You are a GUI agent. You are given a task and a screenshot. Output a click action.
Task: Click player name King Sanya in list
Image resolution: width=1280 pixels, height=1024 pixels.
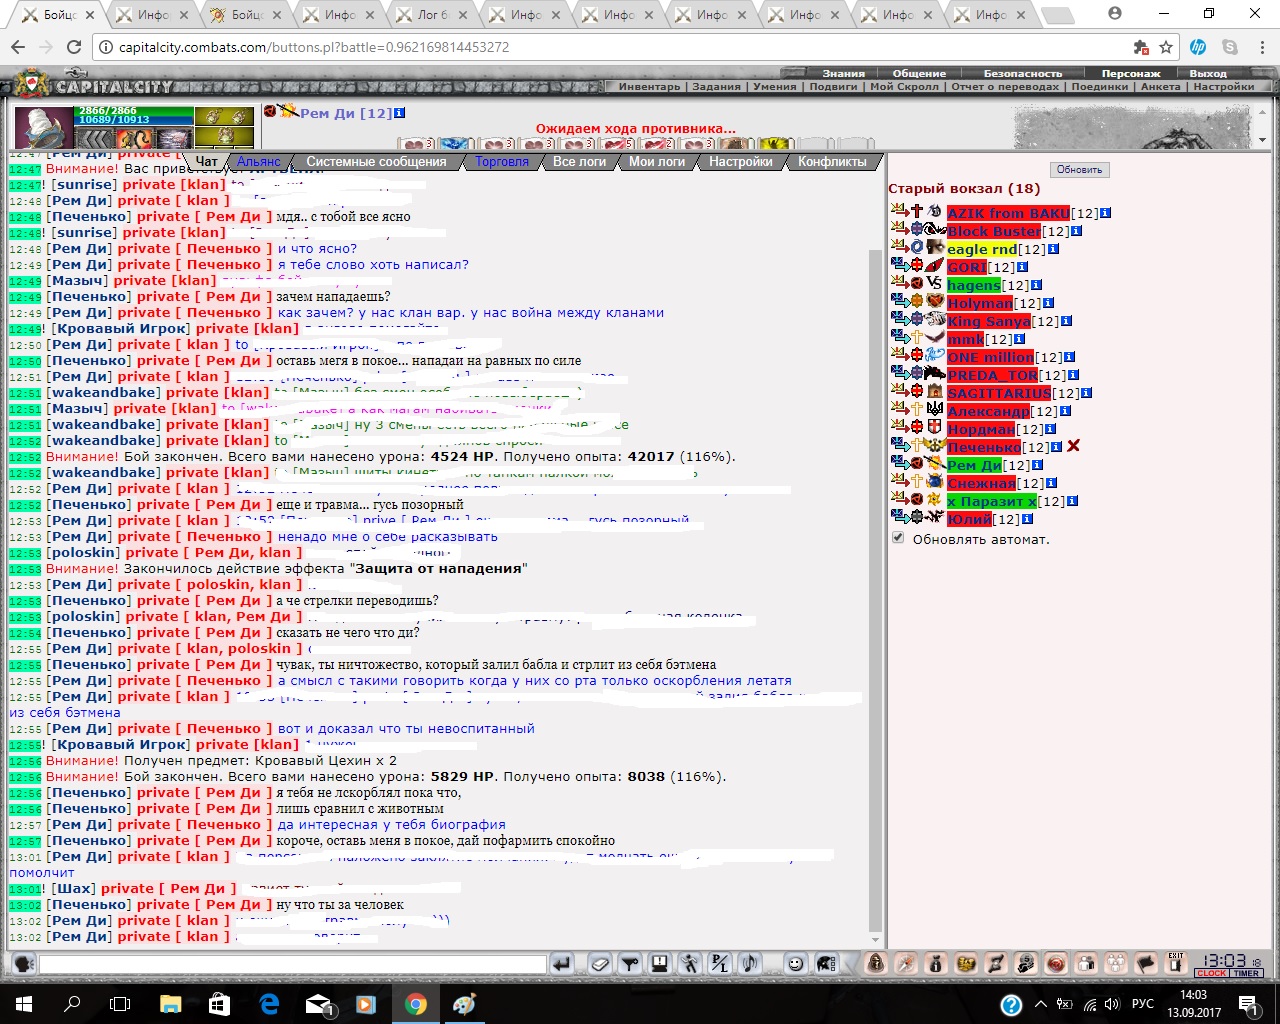[989, 321]
